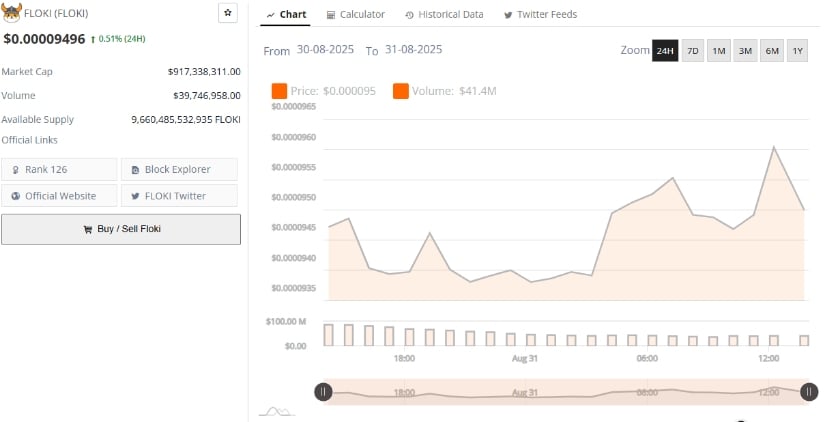Select the 1M zoom range

[719, 51]
